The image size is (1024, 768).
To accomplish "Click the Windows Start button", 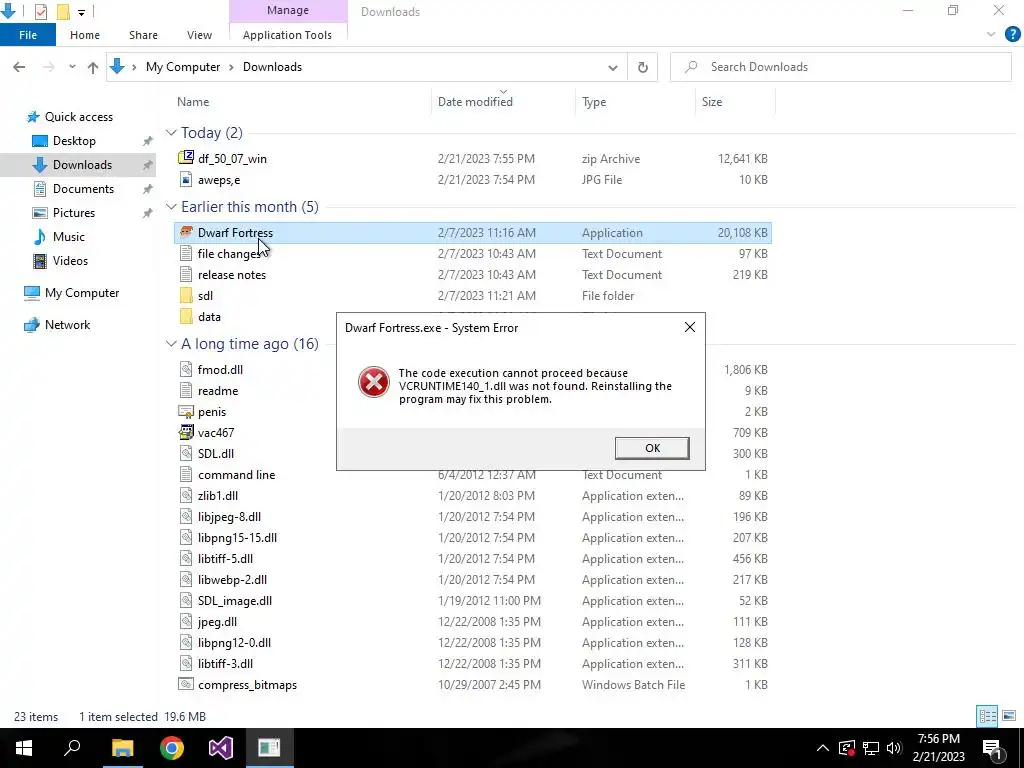I will pyautogui.click(x=24, y=748).
